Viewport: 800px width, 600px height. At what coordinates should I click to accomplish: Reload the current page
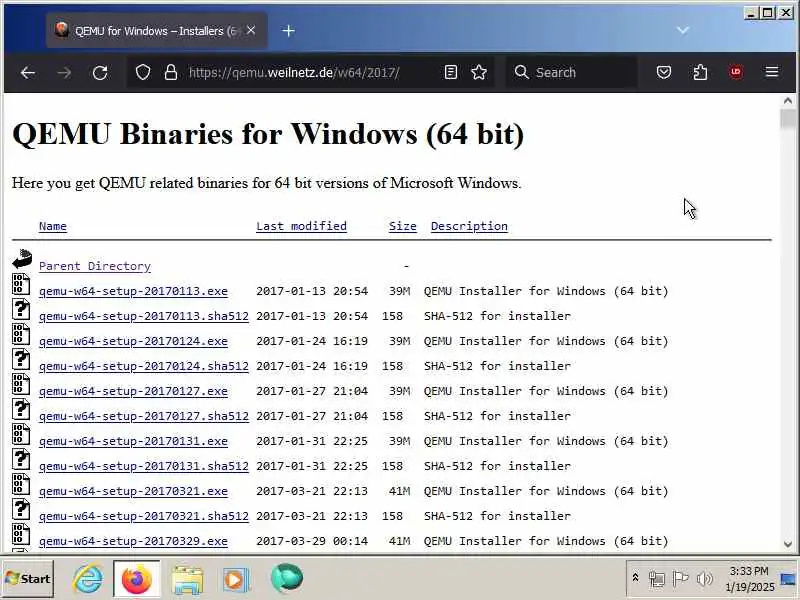point(100,72)
